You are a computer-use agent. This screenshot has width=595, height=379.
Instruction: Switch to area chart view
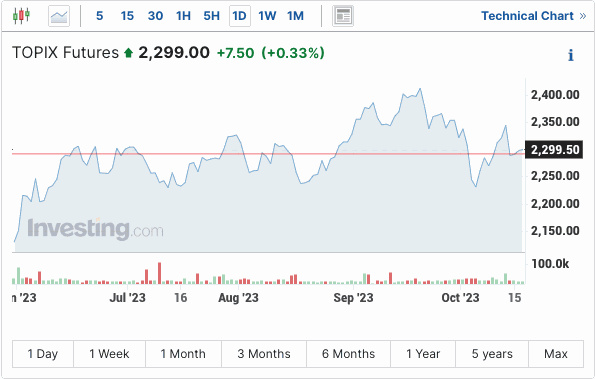(x=59, y=16)
